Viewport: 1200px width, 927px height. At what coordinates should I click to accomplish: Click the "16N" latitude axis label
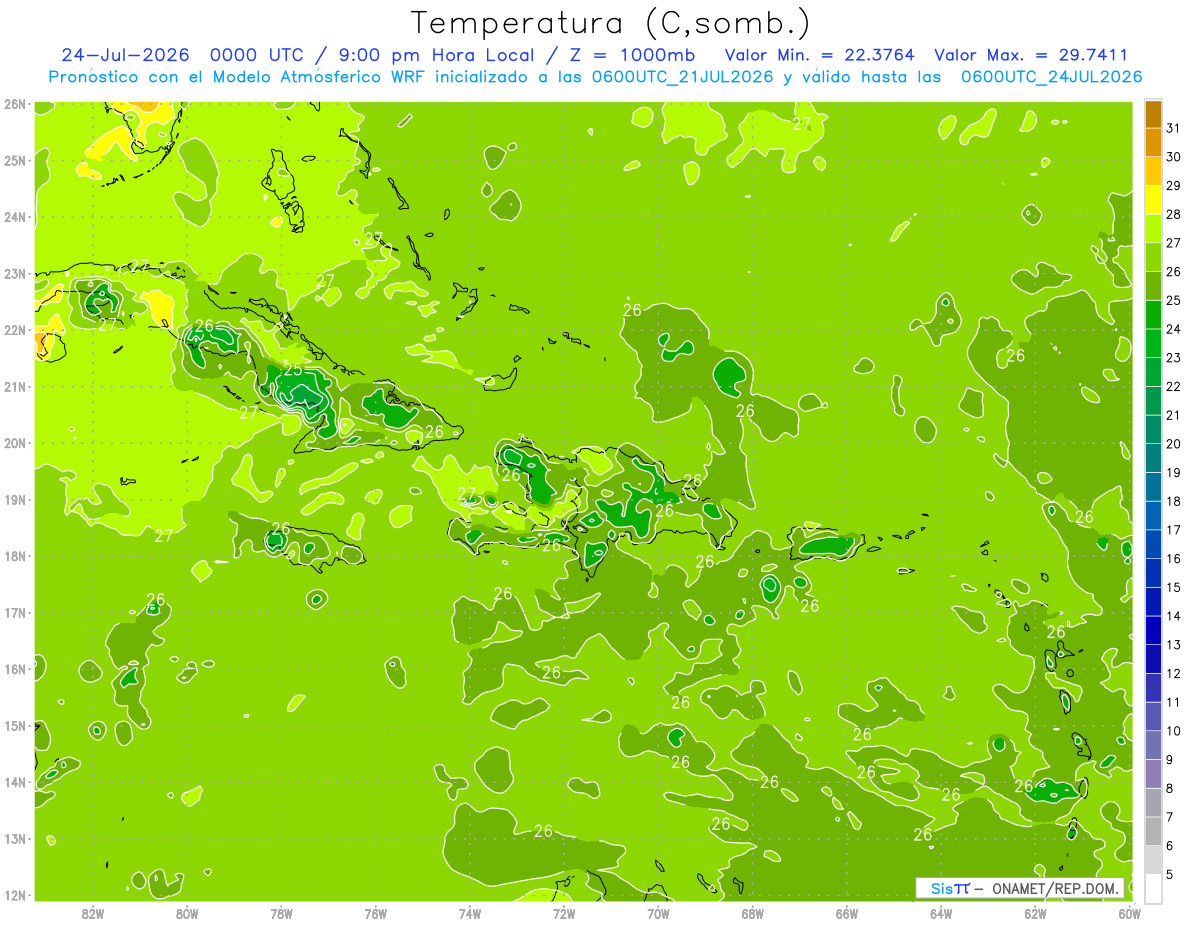point(14,669)
